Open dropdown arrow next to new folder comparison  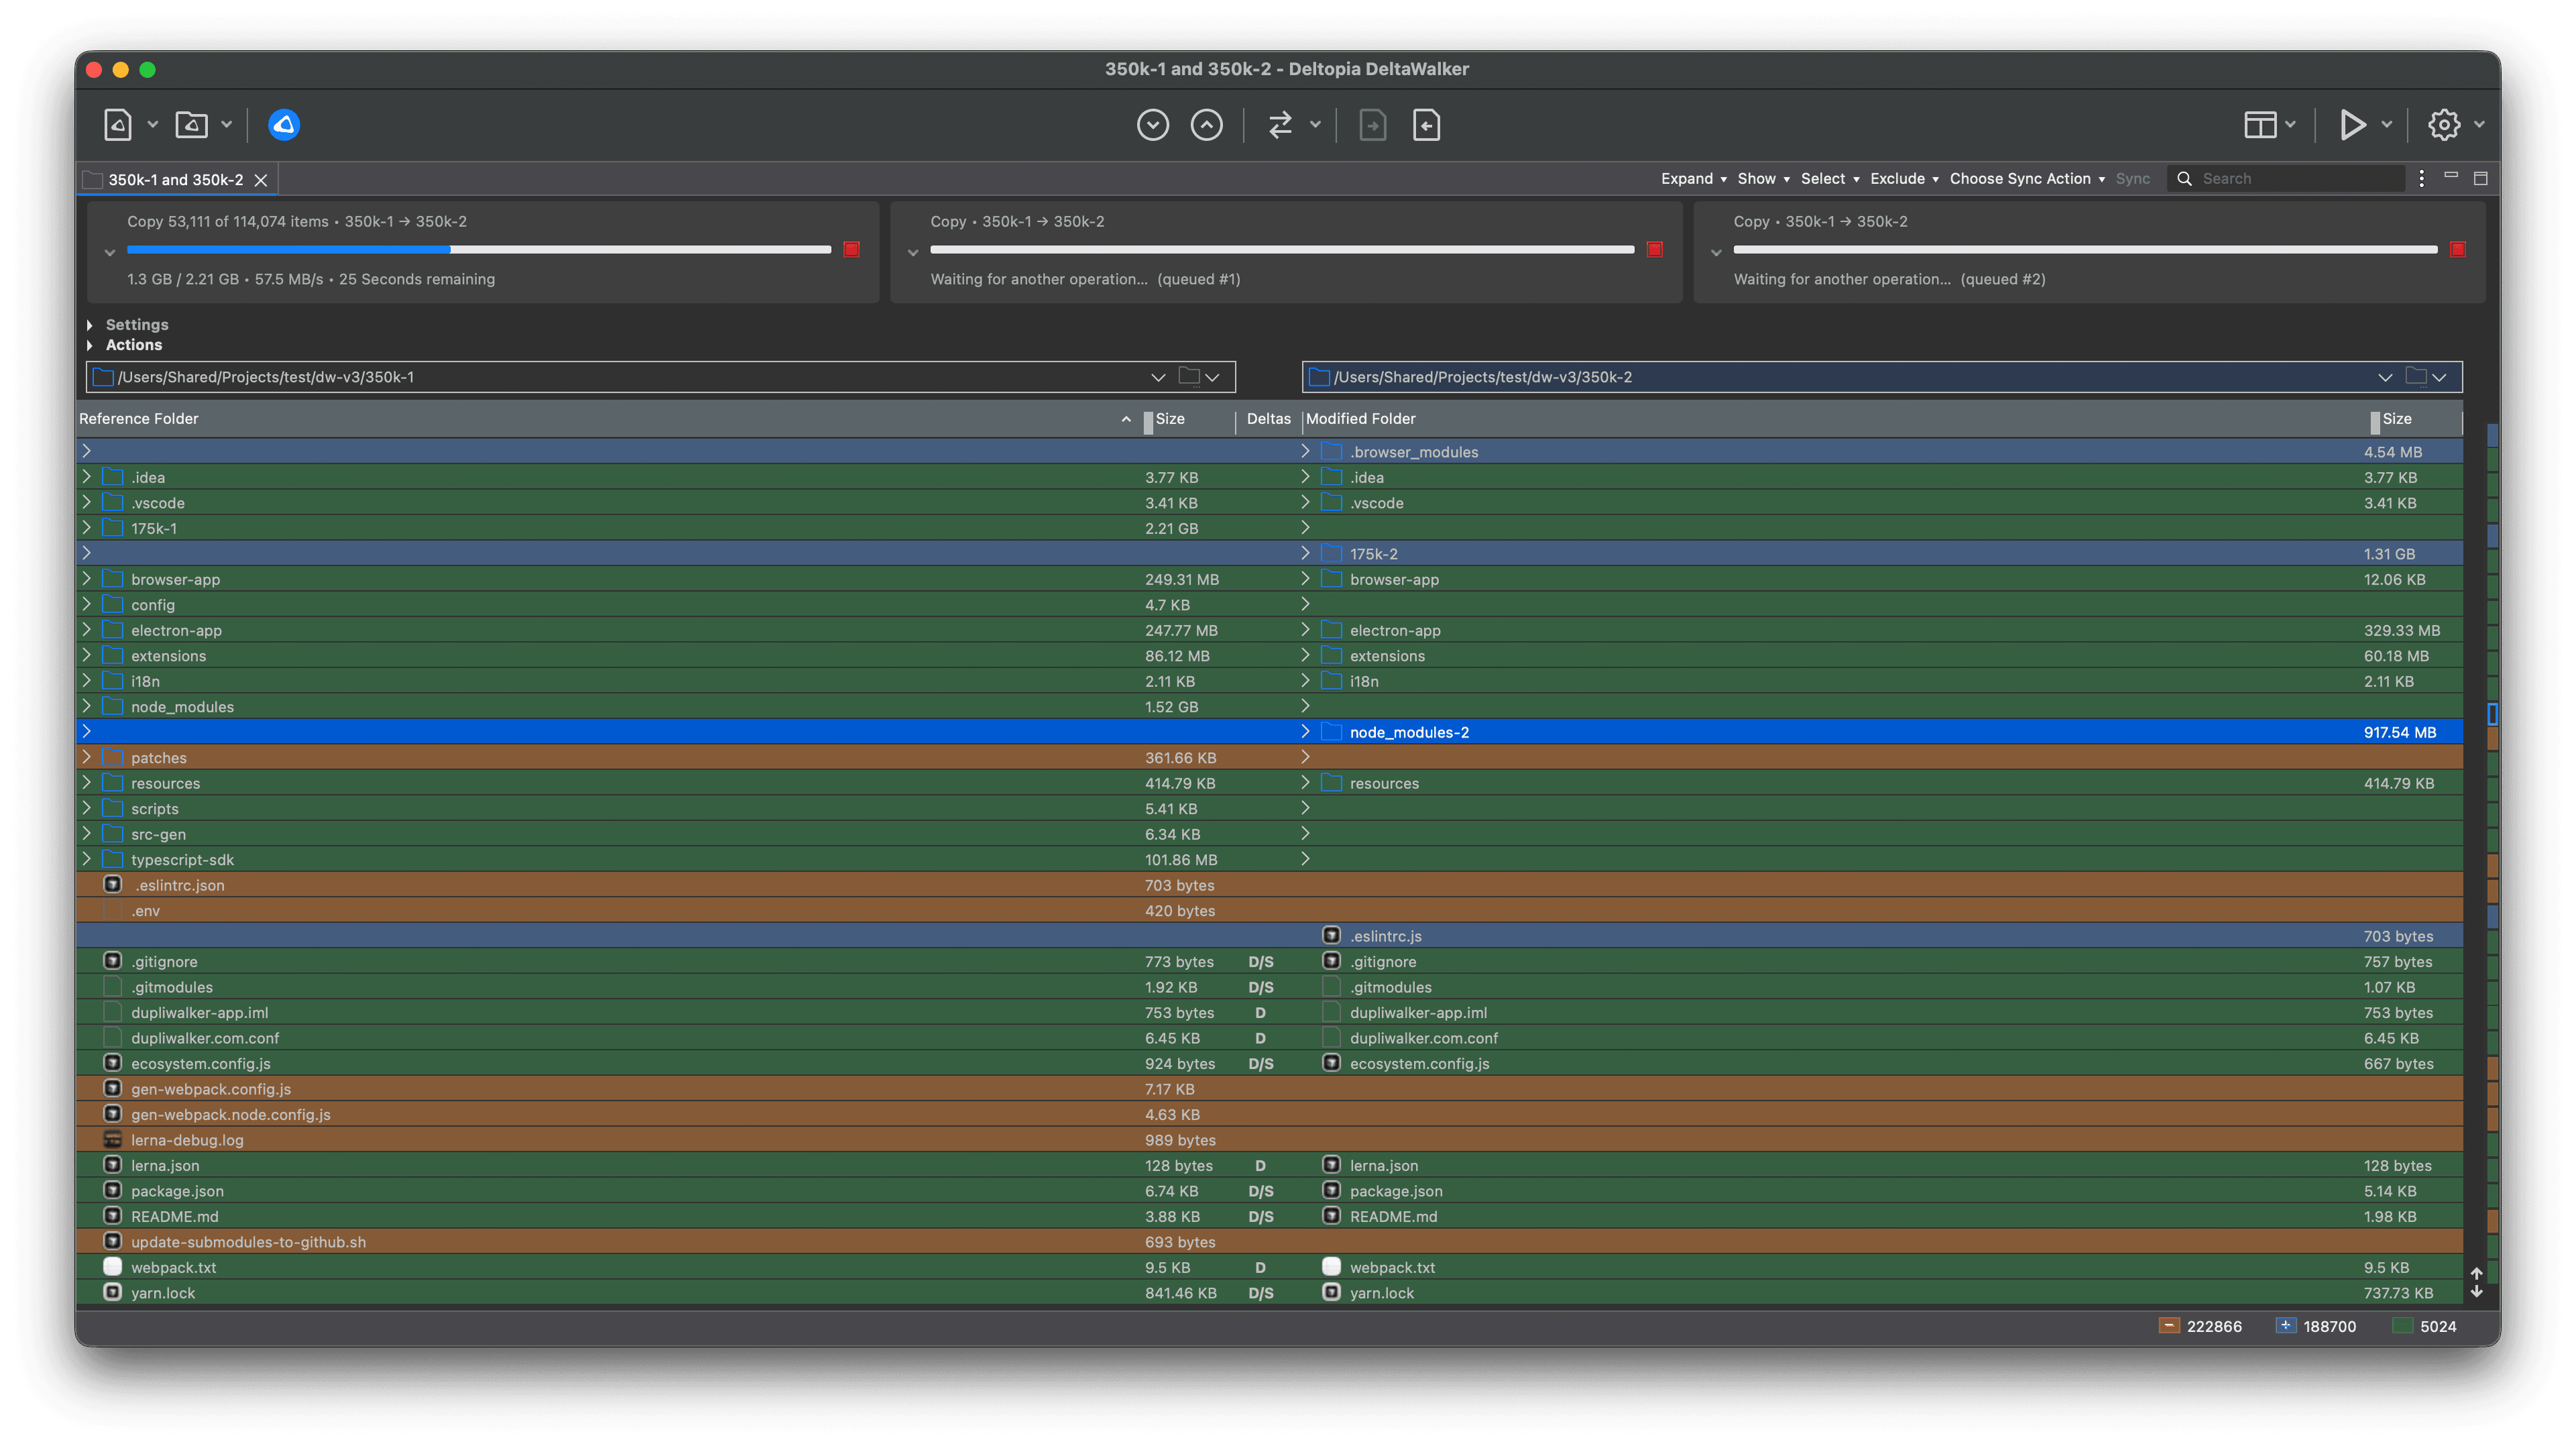[x=227, y=125]
